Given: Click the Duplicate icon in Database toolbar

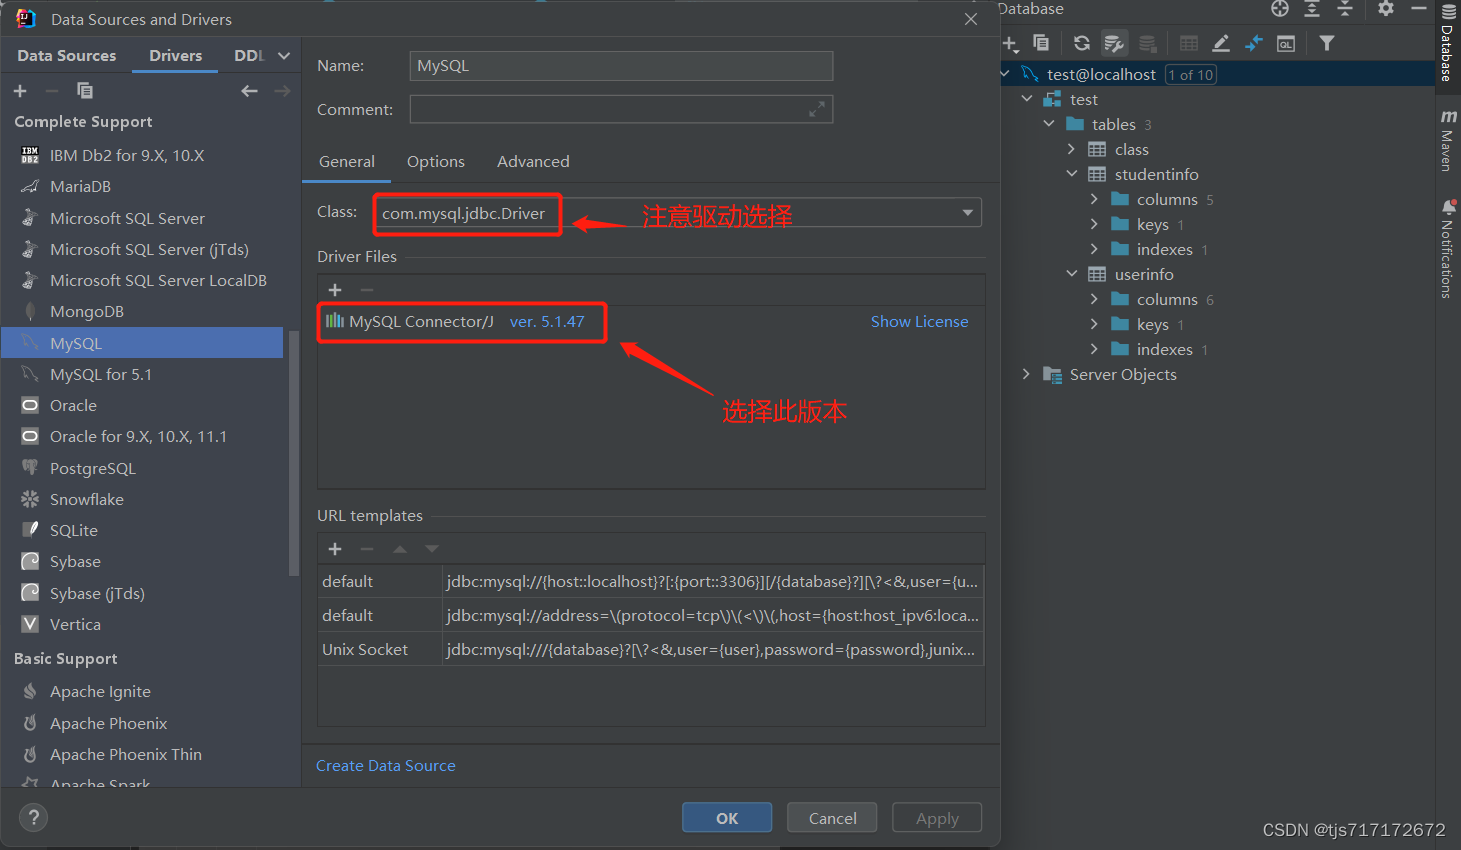Looking at the screenshot, I should (1041, 43).
